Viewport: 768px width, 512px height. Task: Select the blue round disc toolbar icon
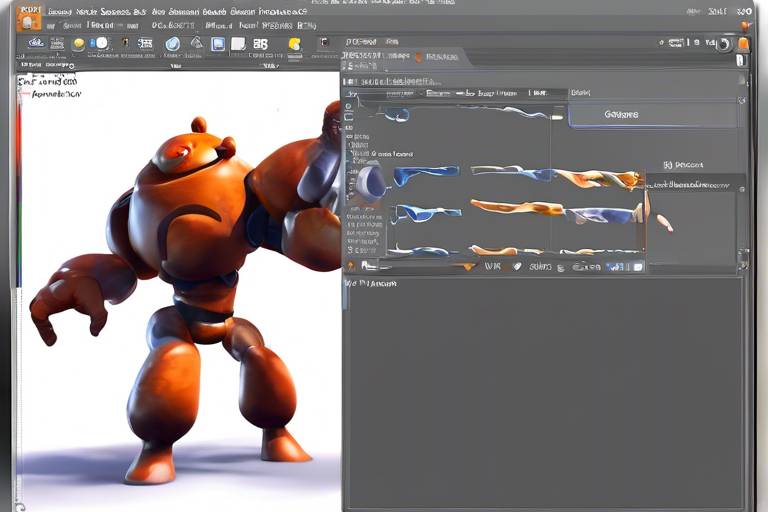click(172, 44)
